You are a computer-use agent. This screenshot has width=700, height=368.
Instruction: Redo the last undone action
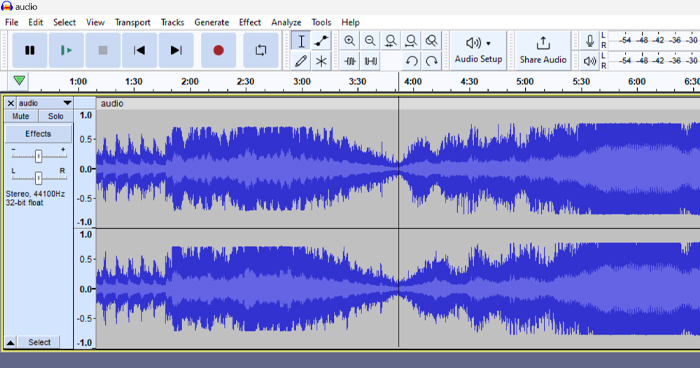(431, 61)
